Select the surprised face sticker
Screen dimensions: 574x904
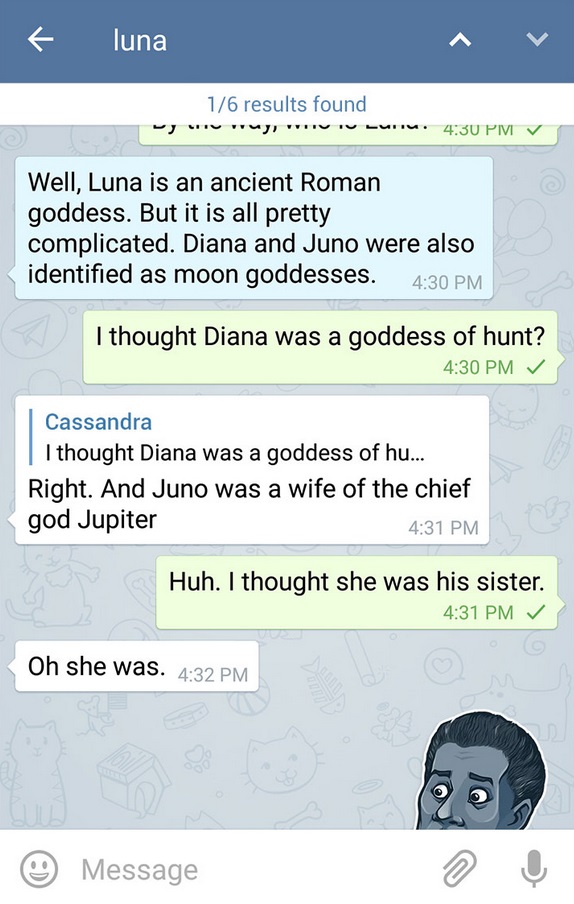482,770
